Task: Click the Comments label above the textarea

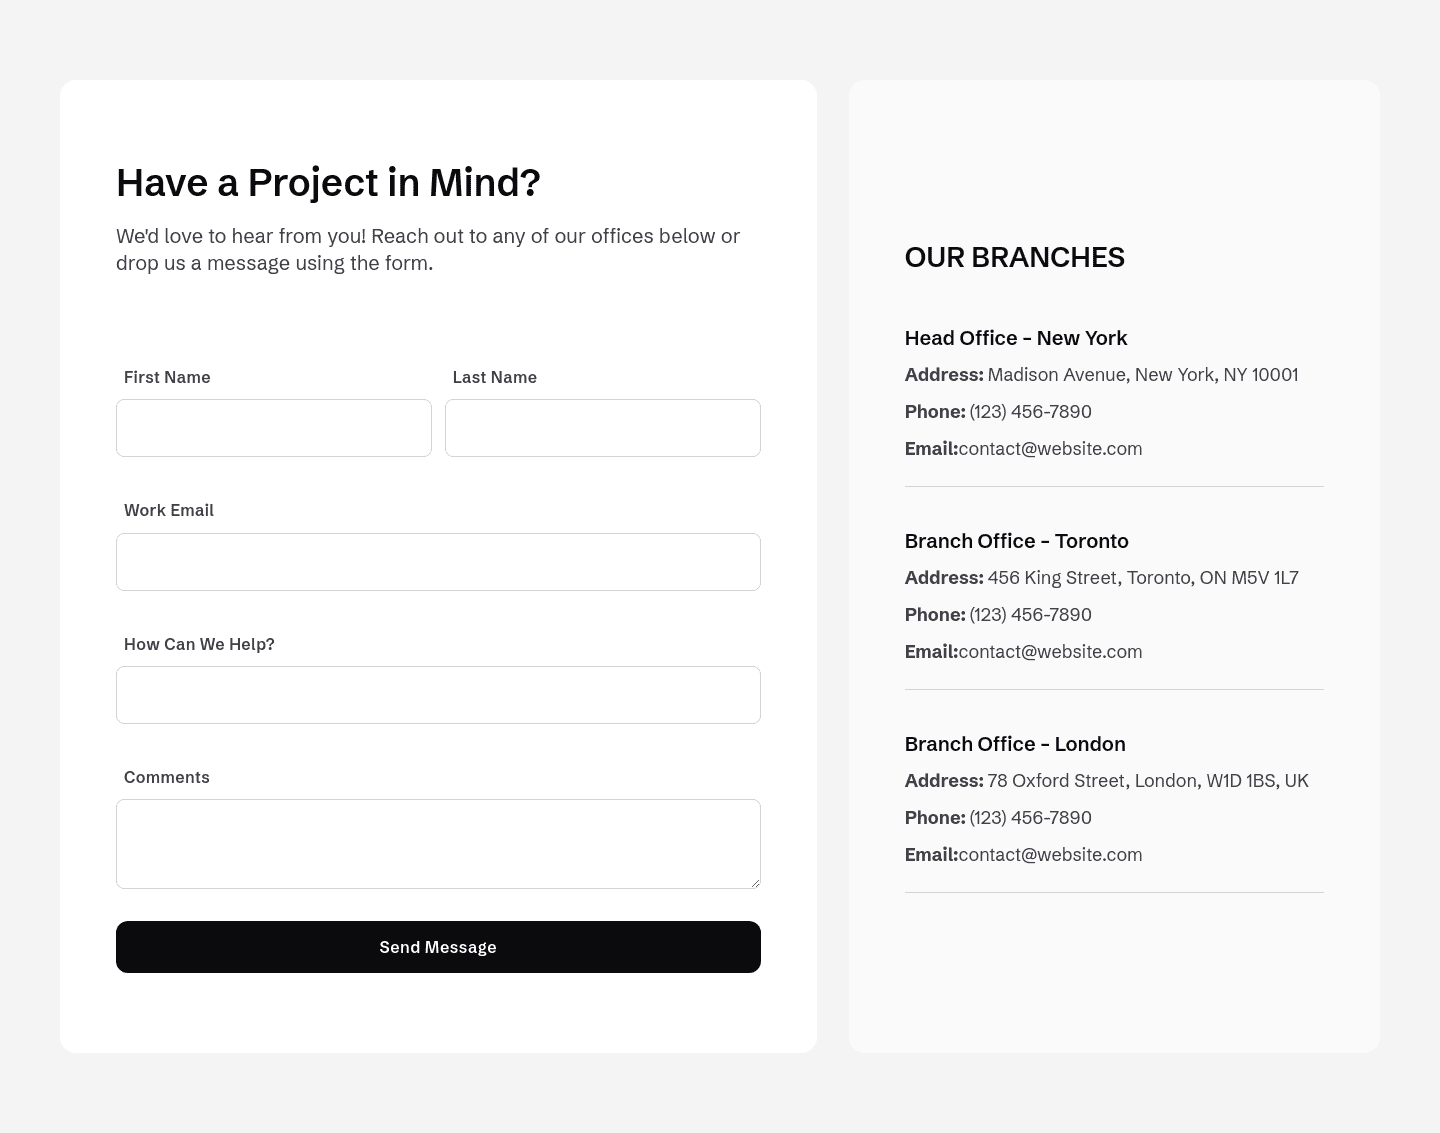Action: click(x=167, y=777)
